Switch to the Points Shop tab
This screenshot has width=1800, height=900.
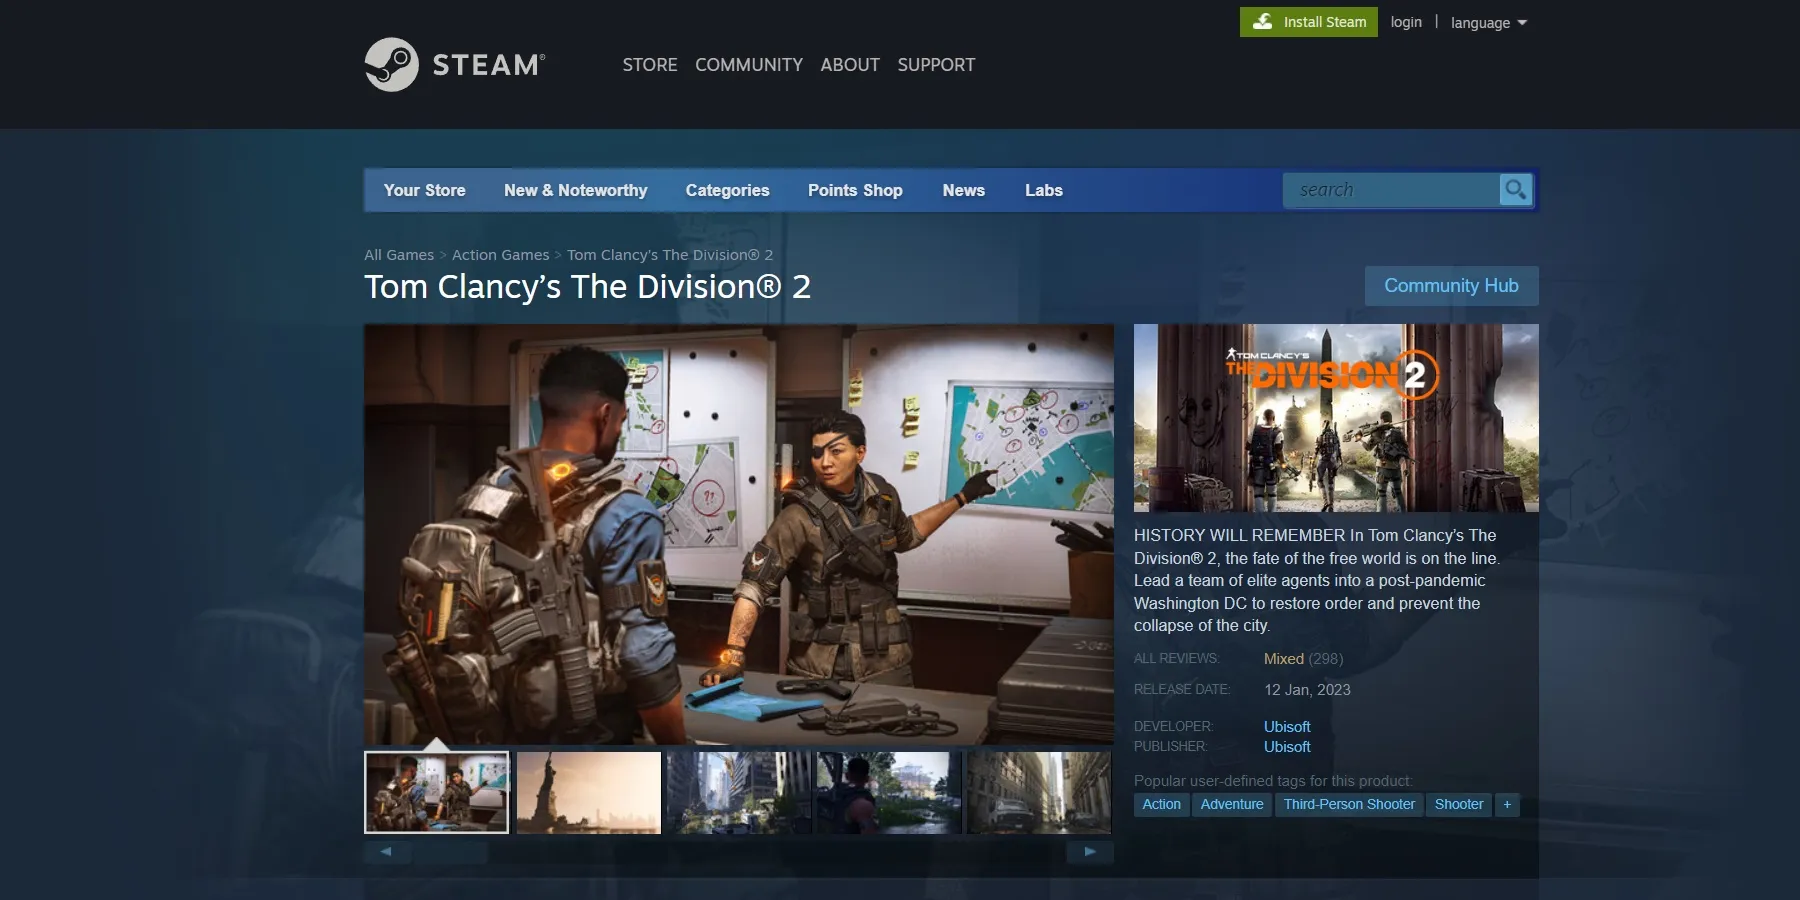click(x=855, y=190)
